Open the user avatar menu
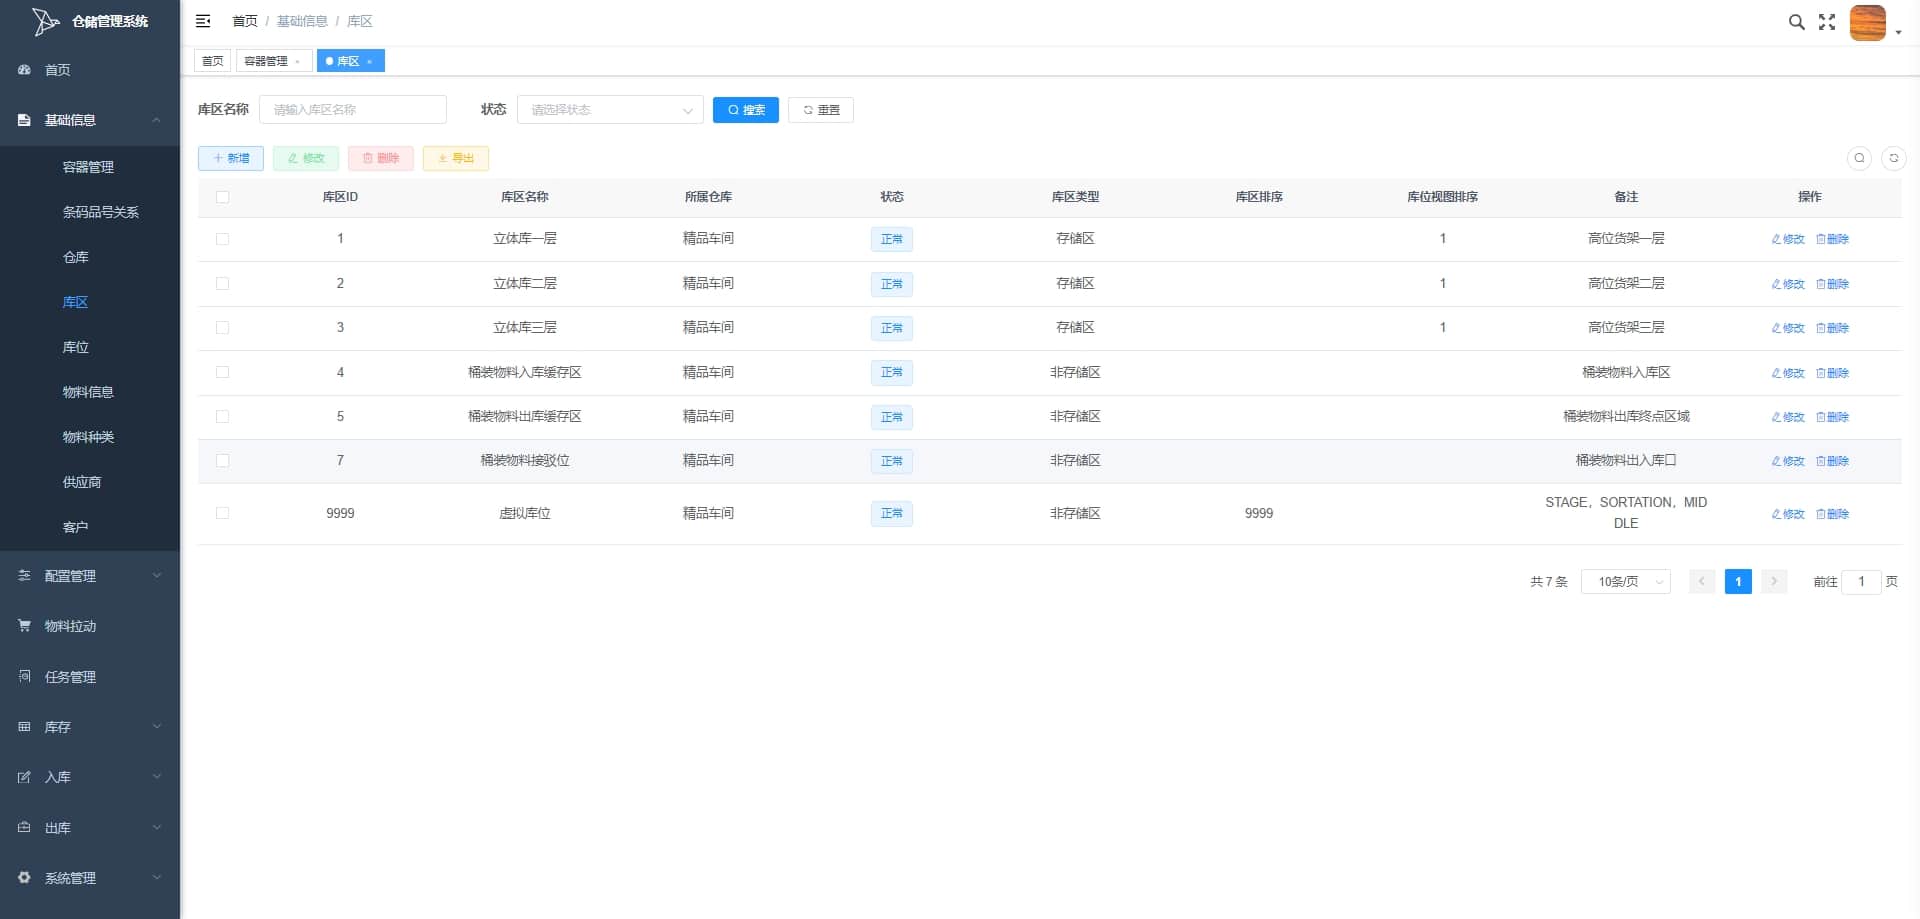This screenshot has height=919, width=1920. pyautogui.click(x=1867, y=22)
